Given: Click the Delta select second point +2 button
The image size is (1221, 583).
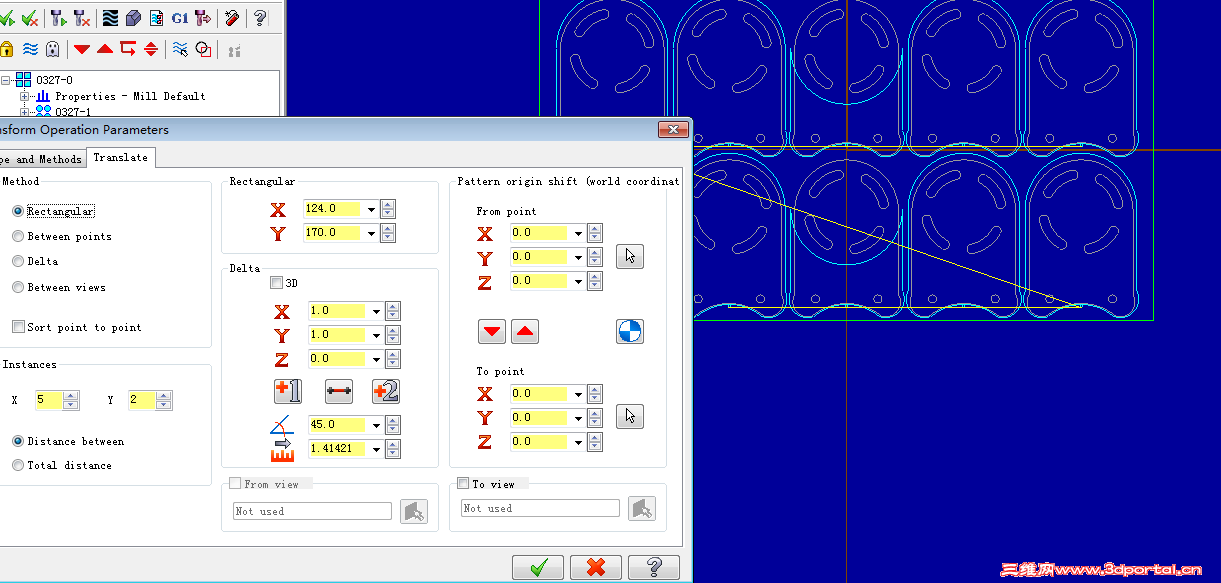Looking at the screenshot, I should [386, 392].
